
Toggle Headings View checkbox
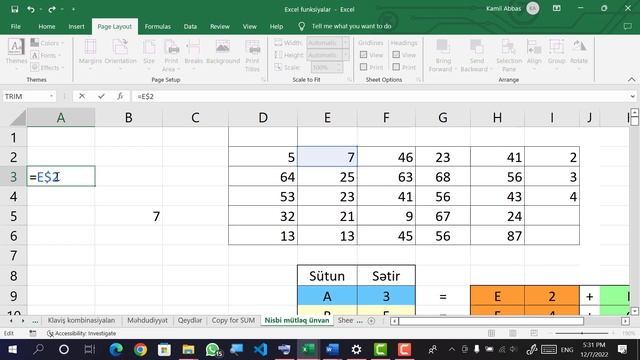396,55
